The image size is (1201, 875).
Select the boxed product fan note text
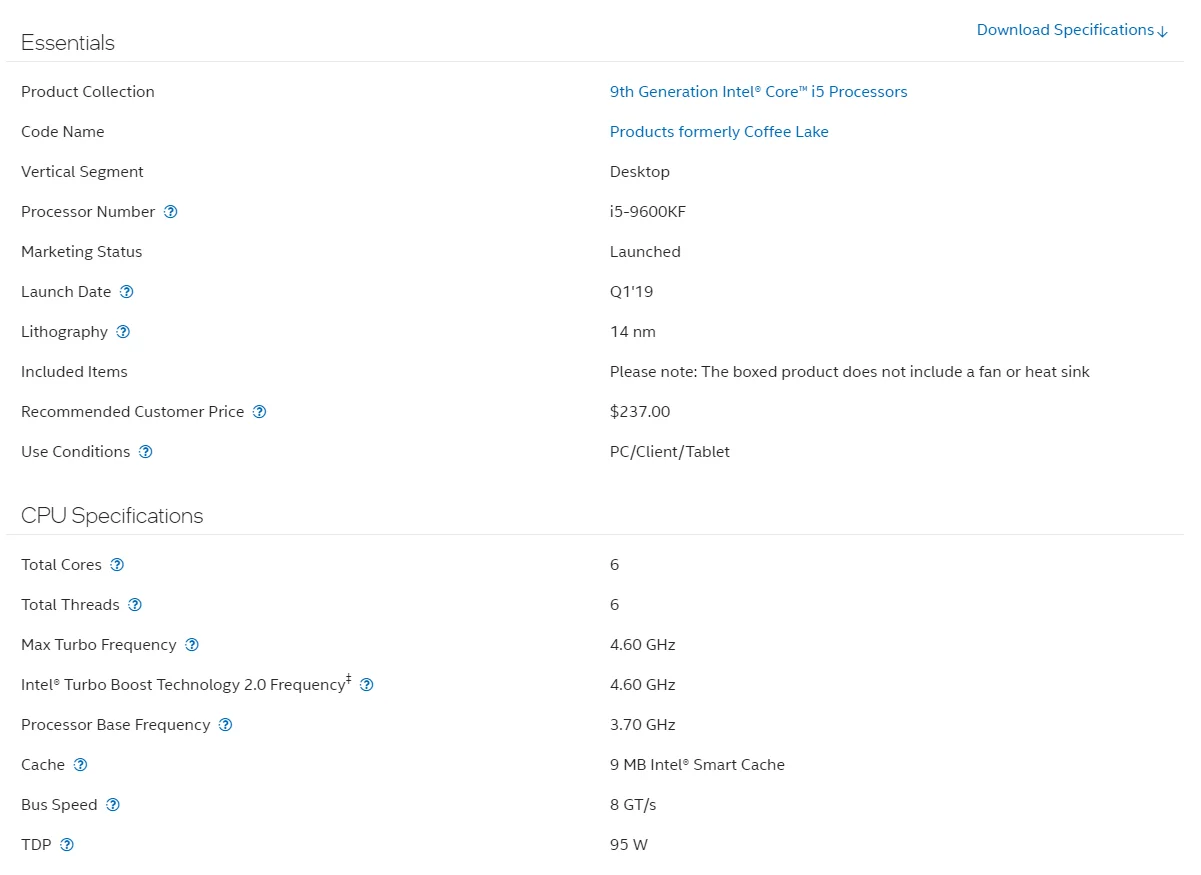coord(850,372)
